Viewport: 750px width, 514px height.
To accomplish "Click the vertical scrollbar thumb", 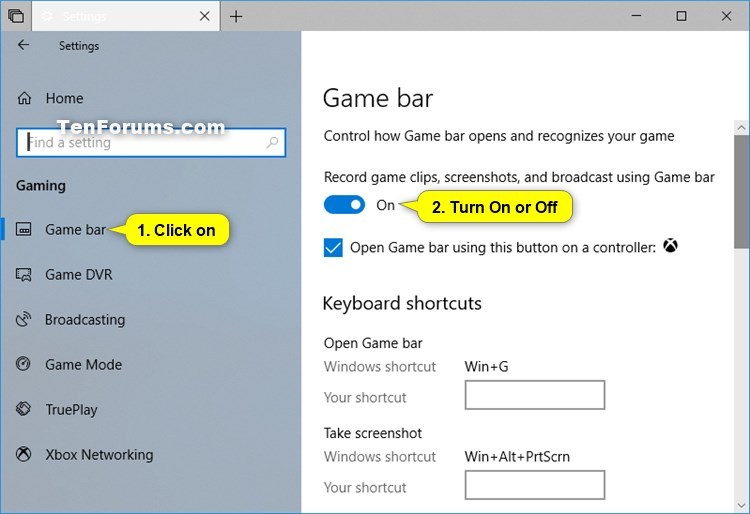I will tap(741, 192).
